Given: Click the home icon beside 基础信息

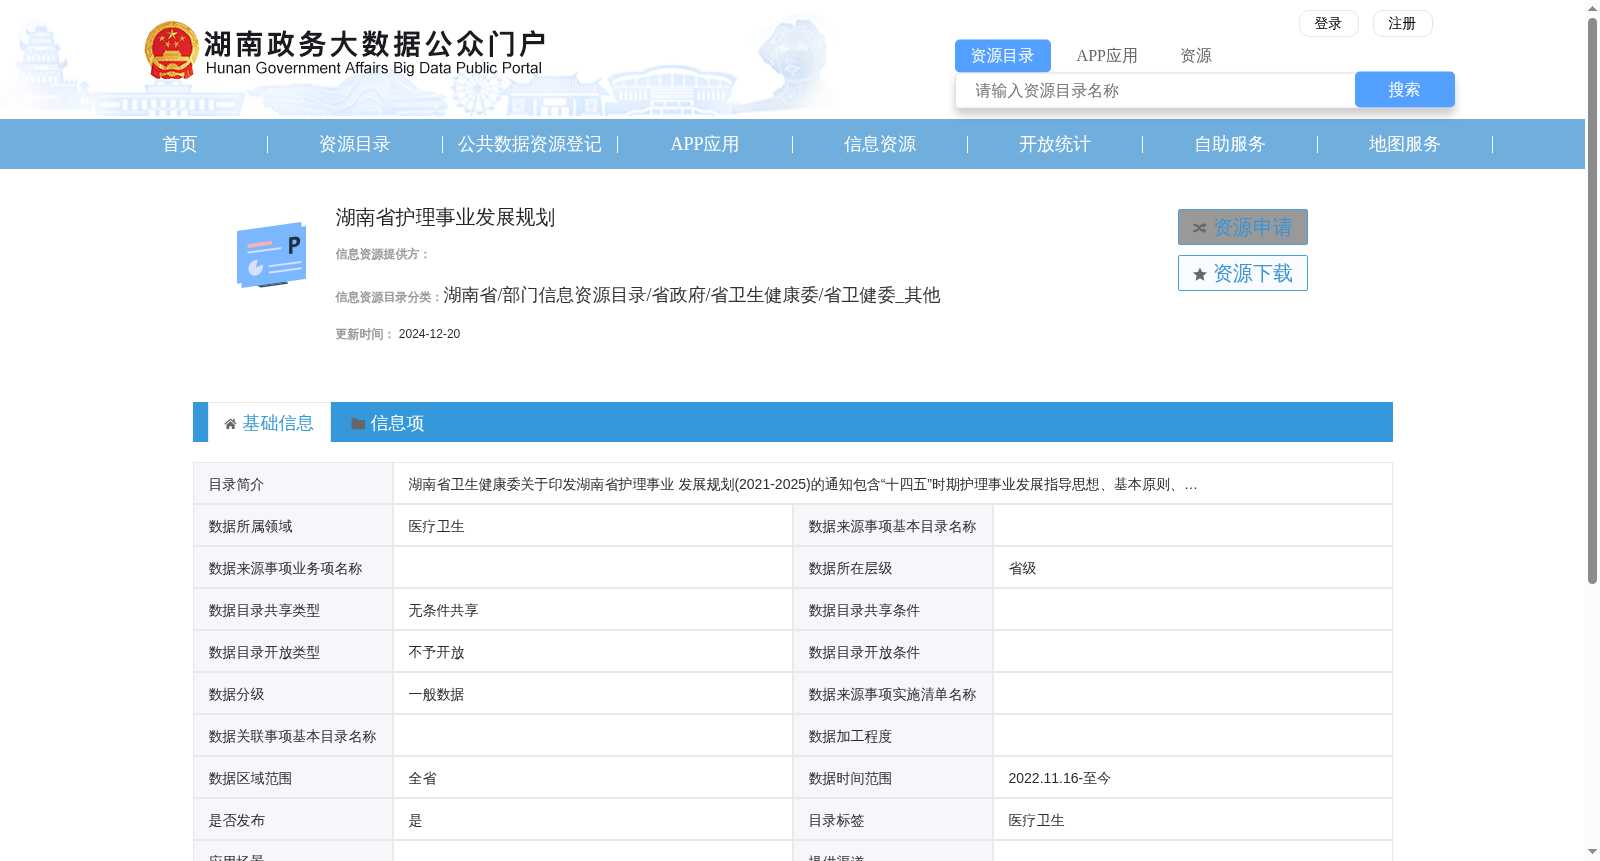Looking at the screenshot, I should click(x=230, y=424).
